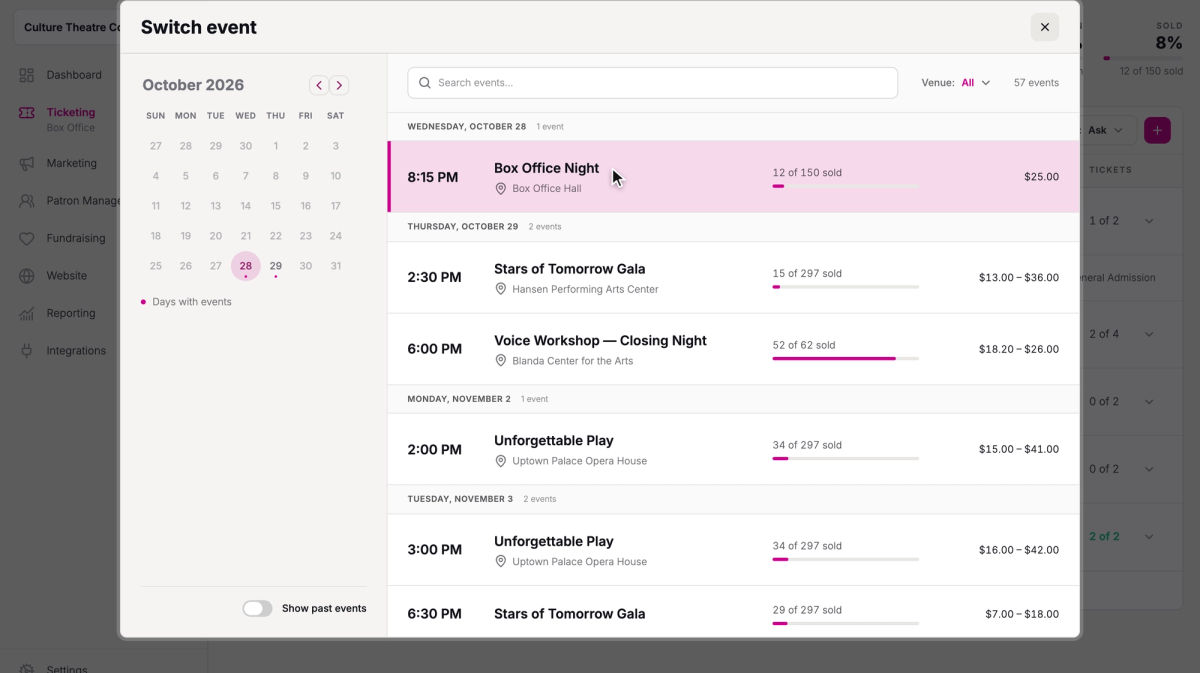Viewport: 1200px width, 673px height.
Task: Go to the previous calendar month
Action: point(319,86)
